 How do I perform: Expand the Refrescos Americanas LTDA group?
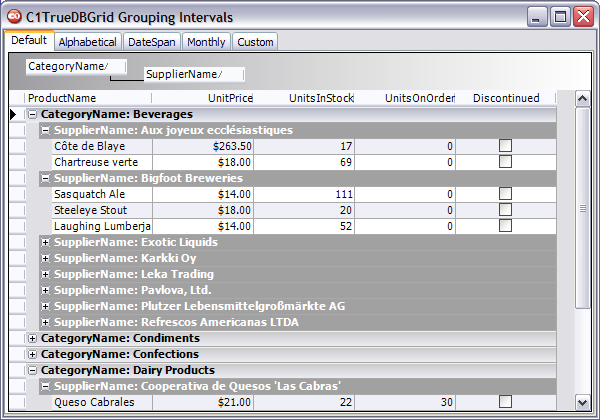[46, 322]
